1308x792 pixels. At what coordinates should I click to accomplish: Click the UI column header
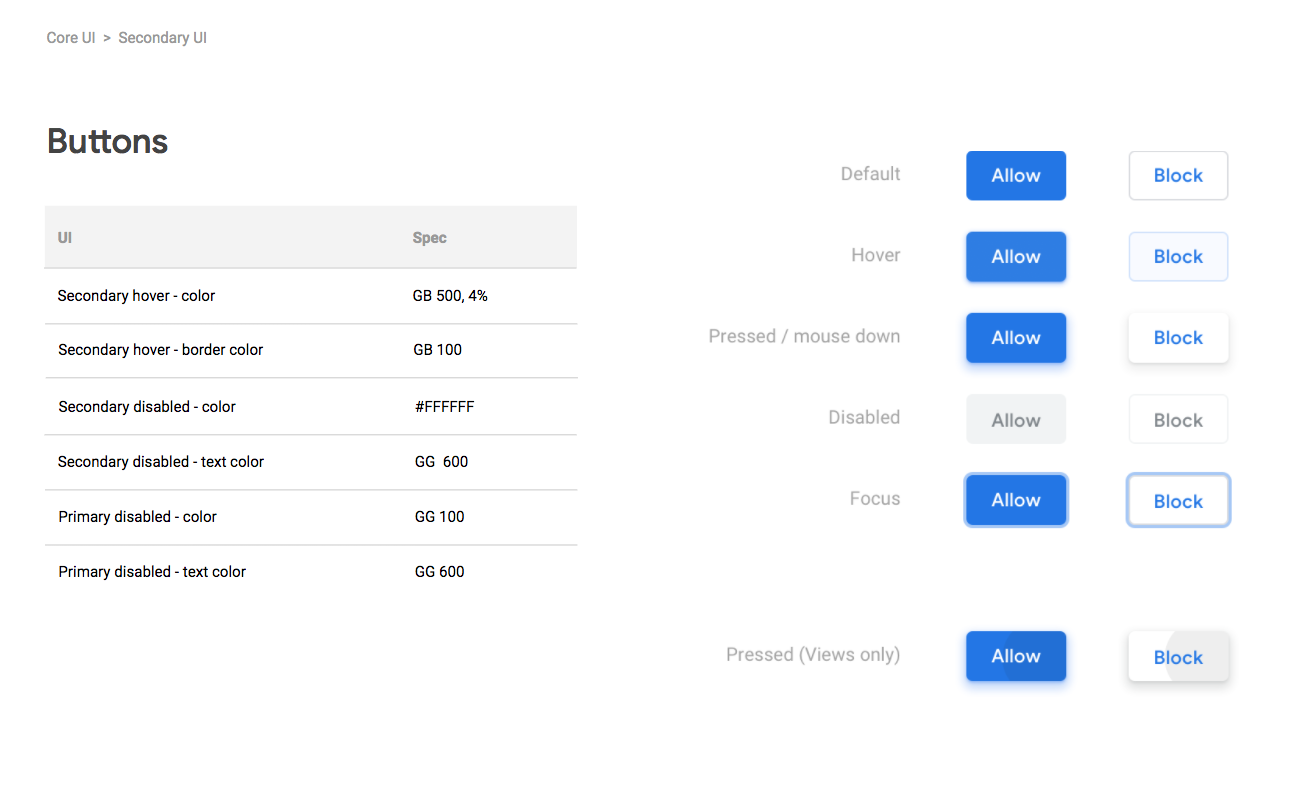65,238
